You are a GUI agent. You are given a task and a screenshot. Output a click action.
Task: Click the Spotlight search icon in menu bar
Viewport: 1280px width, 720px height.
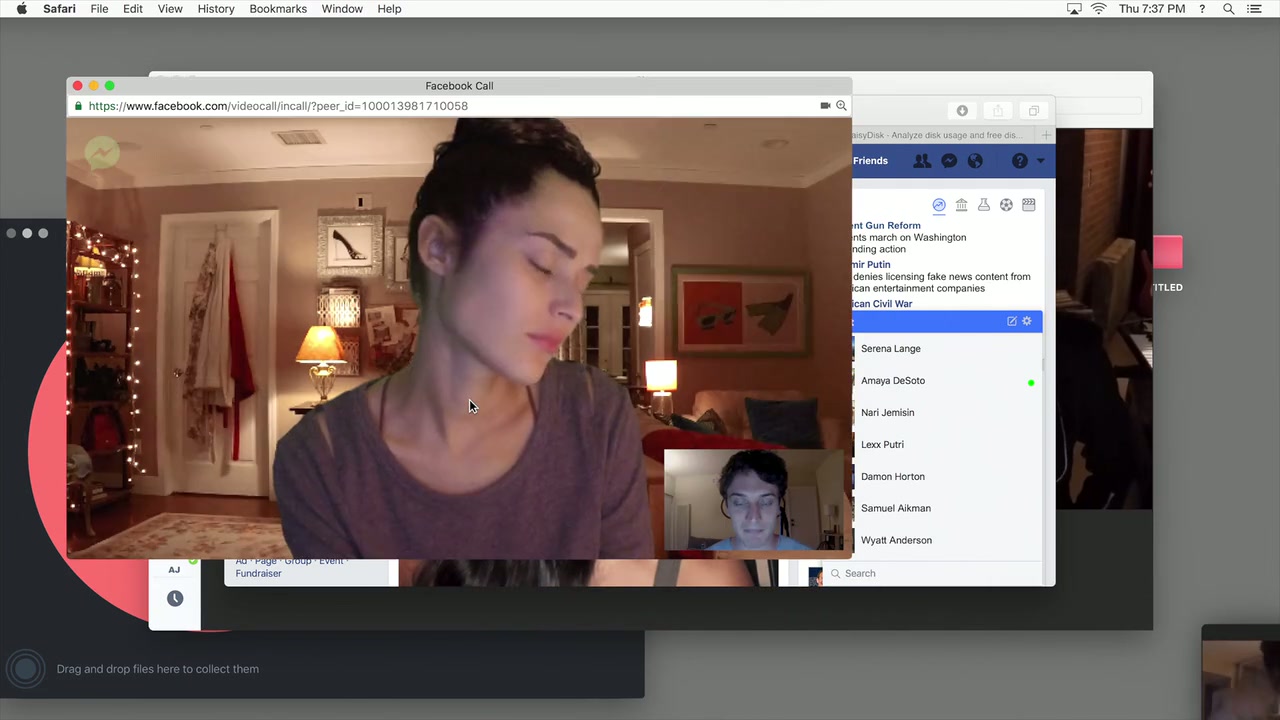click(1229, 9)
